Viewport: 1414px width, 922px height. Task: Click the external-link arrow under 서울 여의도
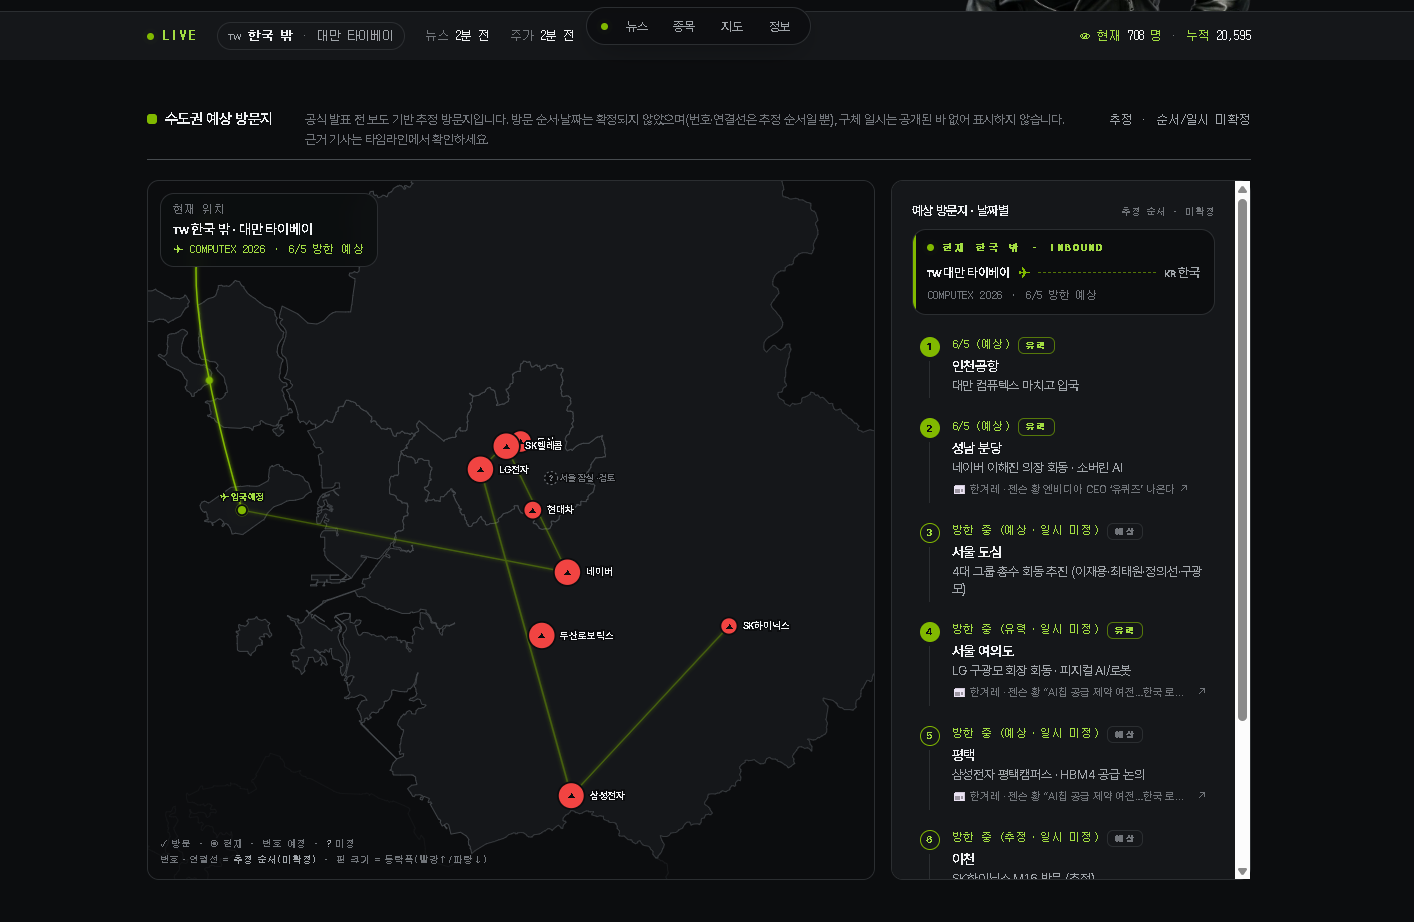coord(1202,691)
